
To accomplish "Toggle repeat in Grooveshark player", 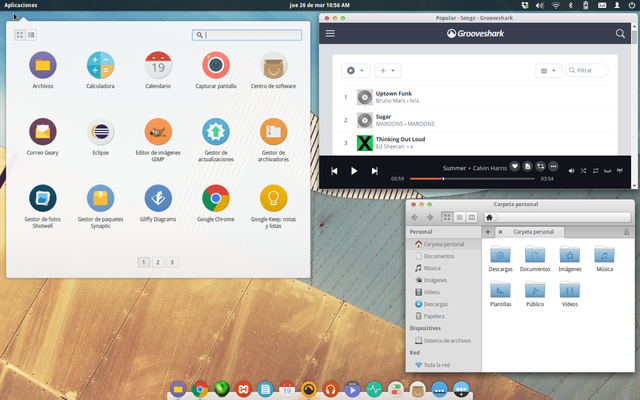I will click(596, 171).
